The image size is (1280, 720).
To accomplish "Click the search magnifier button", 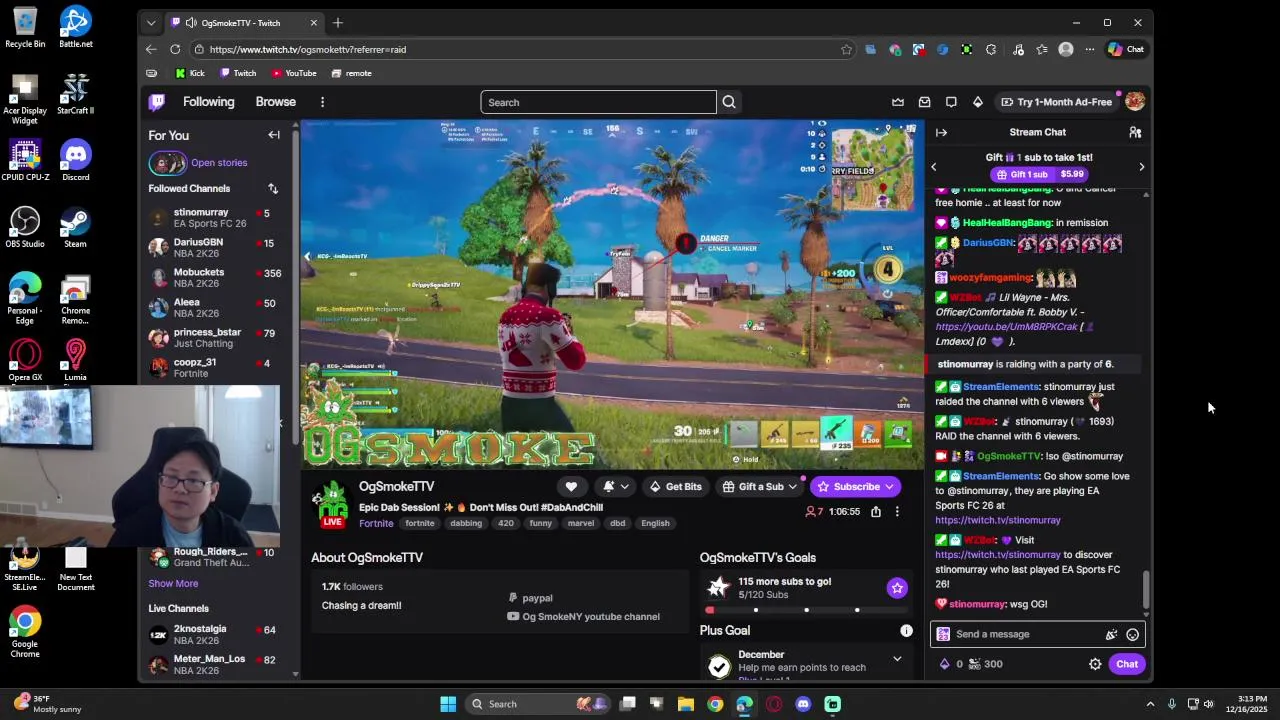I will pyautogui.click(x=729, y=102).
